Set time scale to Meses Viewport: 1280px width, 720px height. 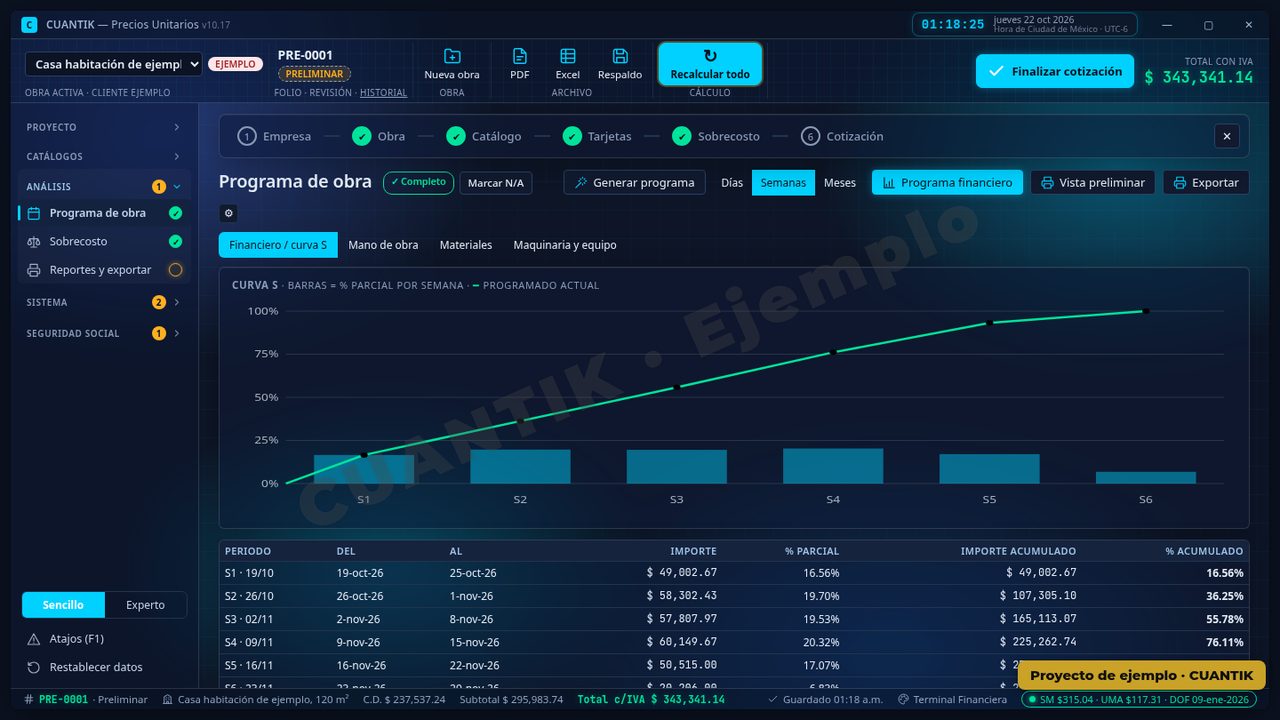click(x=840, y=183)
